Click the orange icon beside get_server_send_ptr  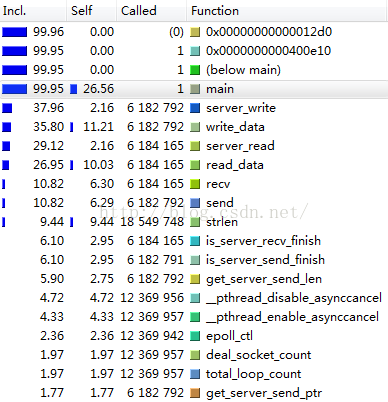(x=195, y=393)
